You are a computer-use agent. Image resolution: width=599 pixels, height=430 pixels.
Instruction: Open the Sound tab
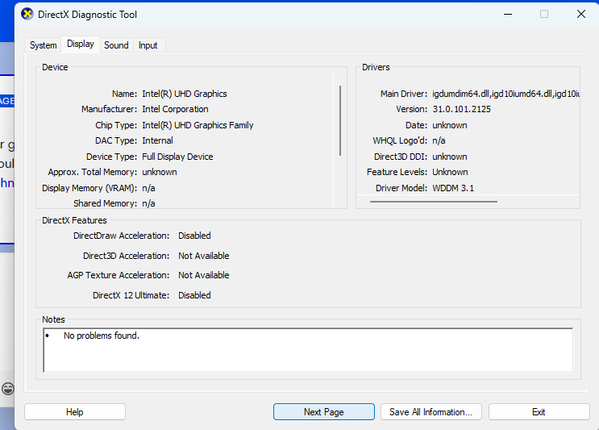click(x=116, y=45)
